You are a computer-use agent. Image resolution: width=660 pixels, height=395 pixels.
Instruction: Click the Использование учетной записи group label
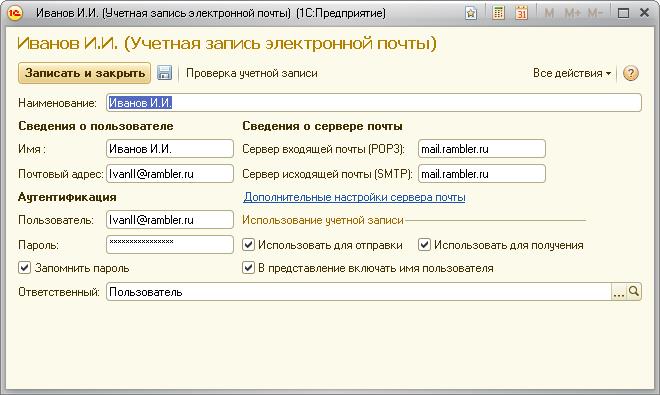[323, 220]
